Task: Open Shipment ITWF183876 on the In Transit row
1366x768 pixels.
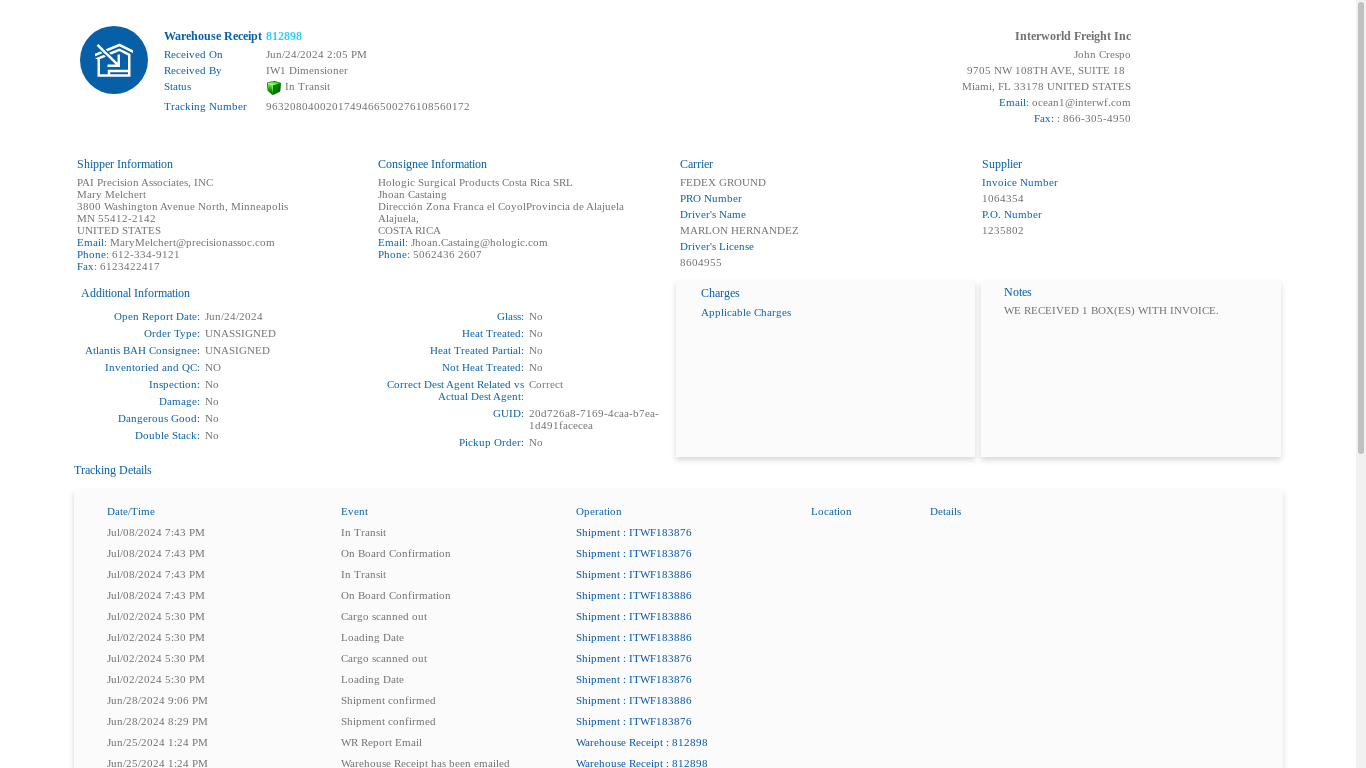Action: click(634, 532)
